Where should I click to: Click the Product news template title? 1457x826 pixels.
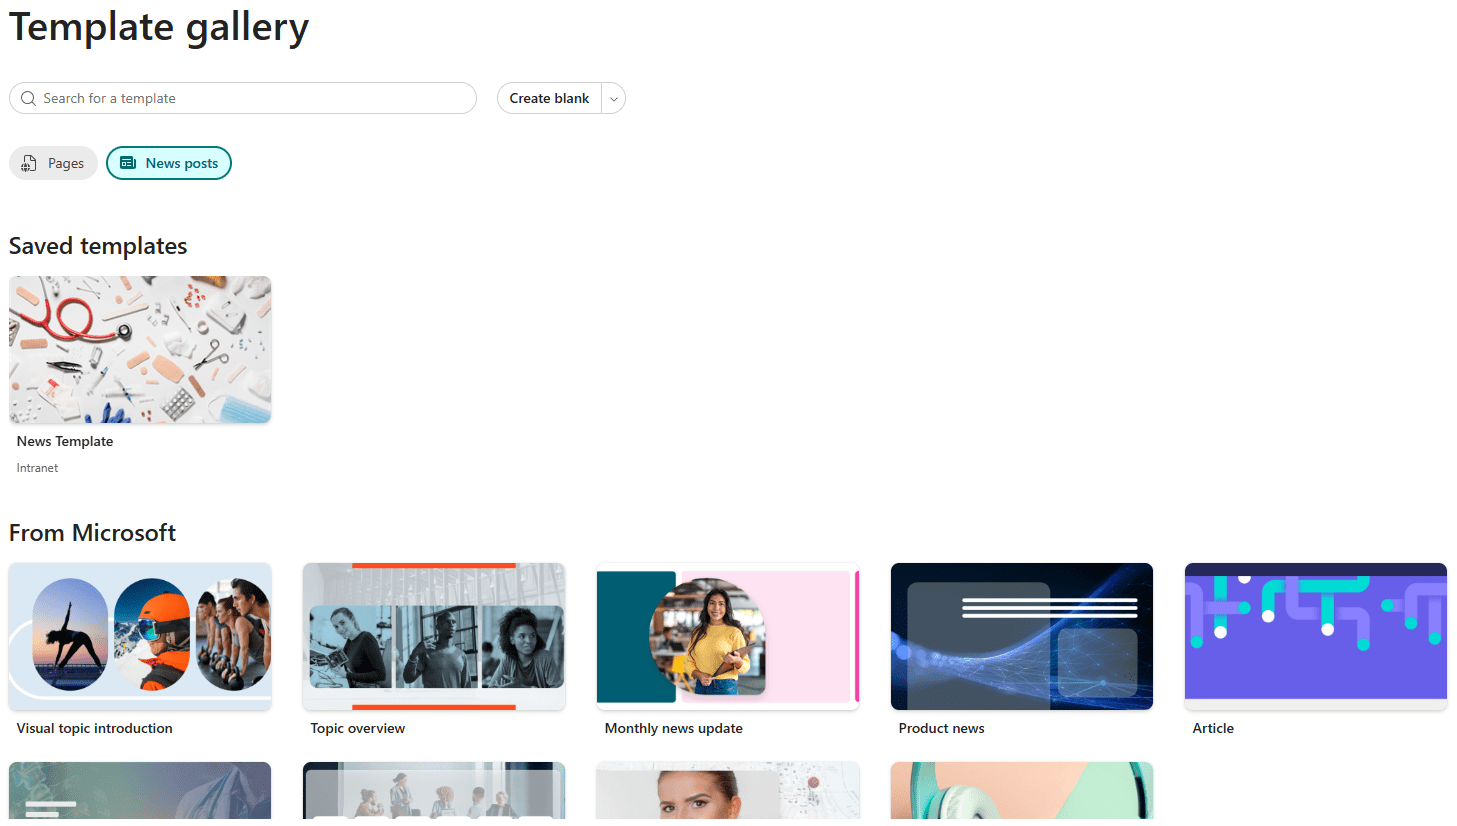[x=941, y=728]
